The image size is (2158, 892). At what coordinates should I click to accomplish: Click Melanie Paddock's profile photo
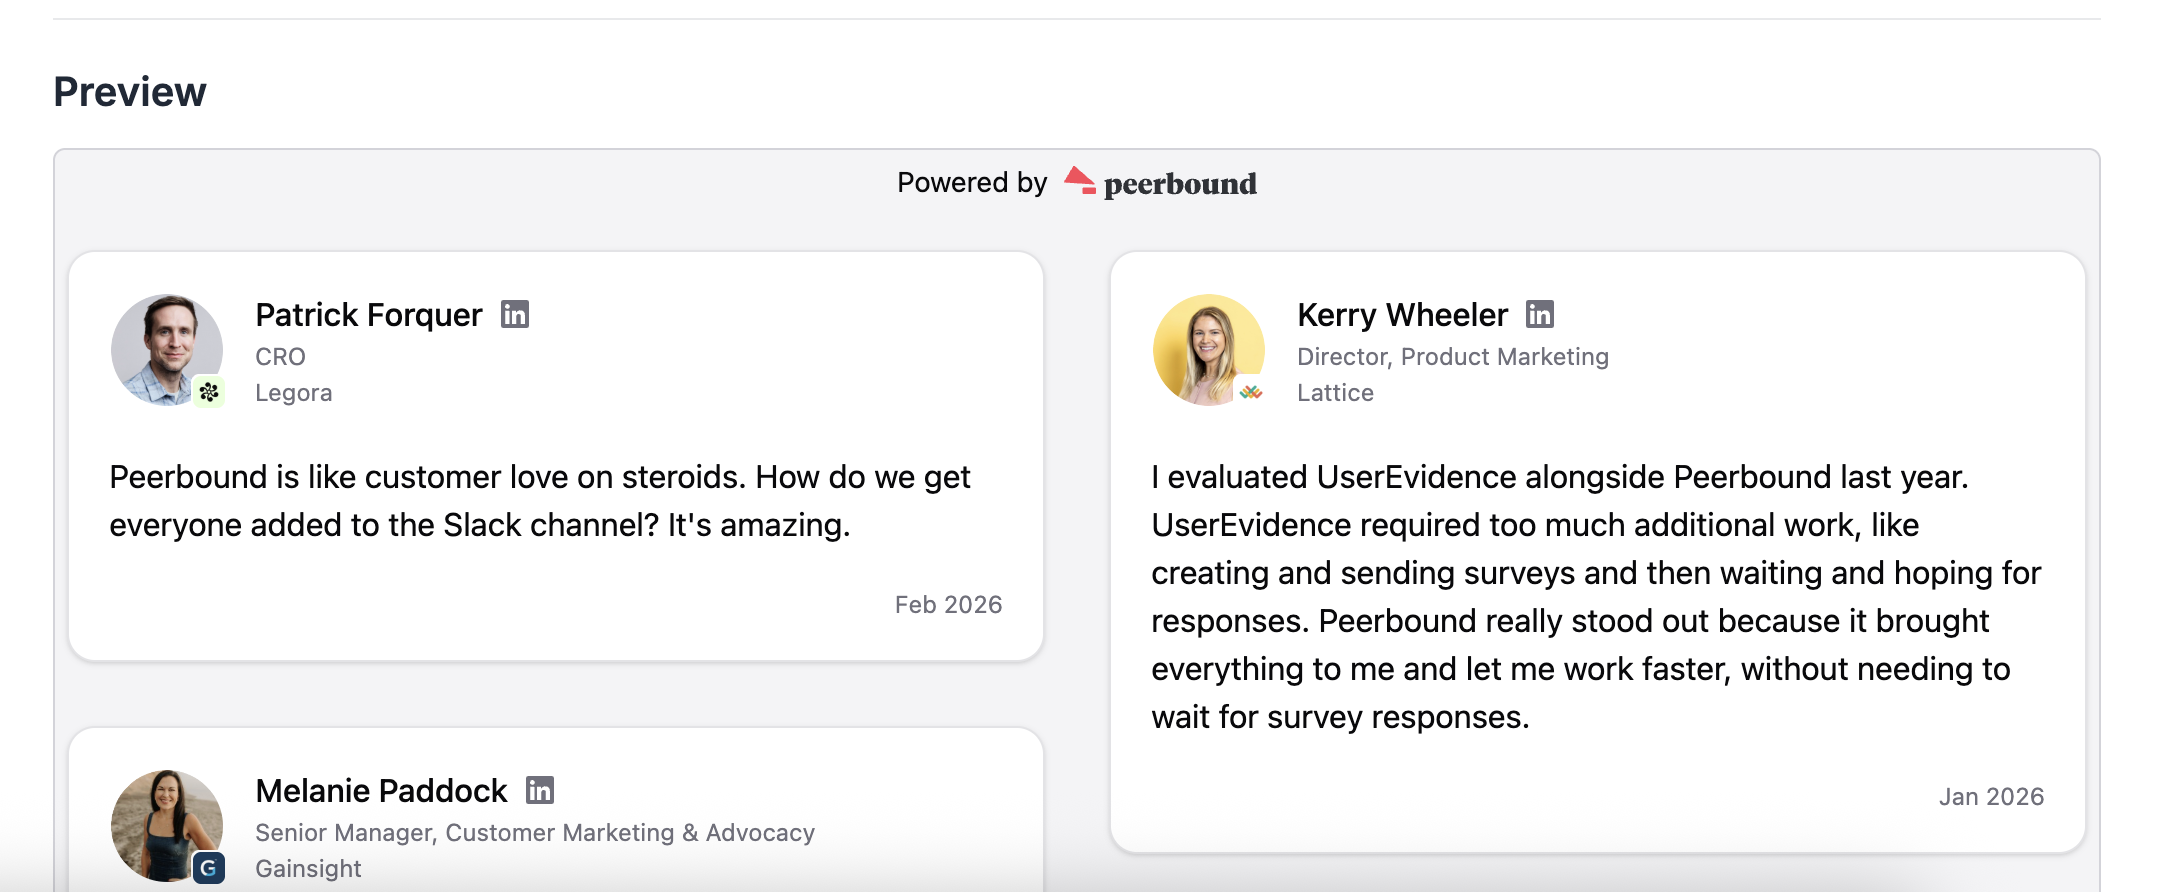(167, 826)
